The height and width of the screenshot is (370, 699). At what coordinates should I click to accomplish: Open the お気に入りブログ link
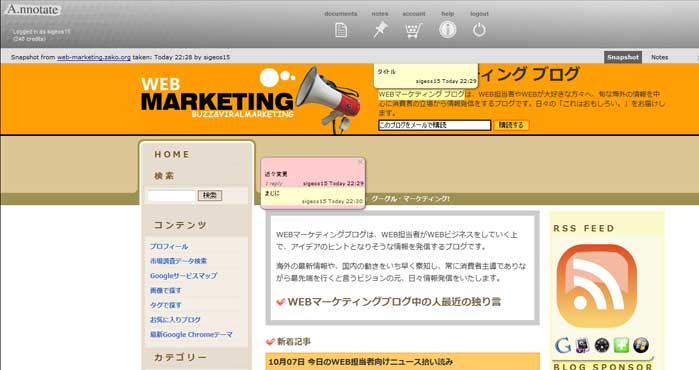[x=175, y=320]
